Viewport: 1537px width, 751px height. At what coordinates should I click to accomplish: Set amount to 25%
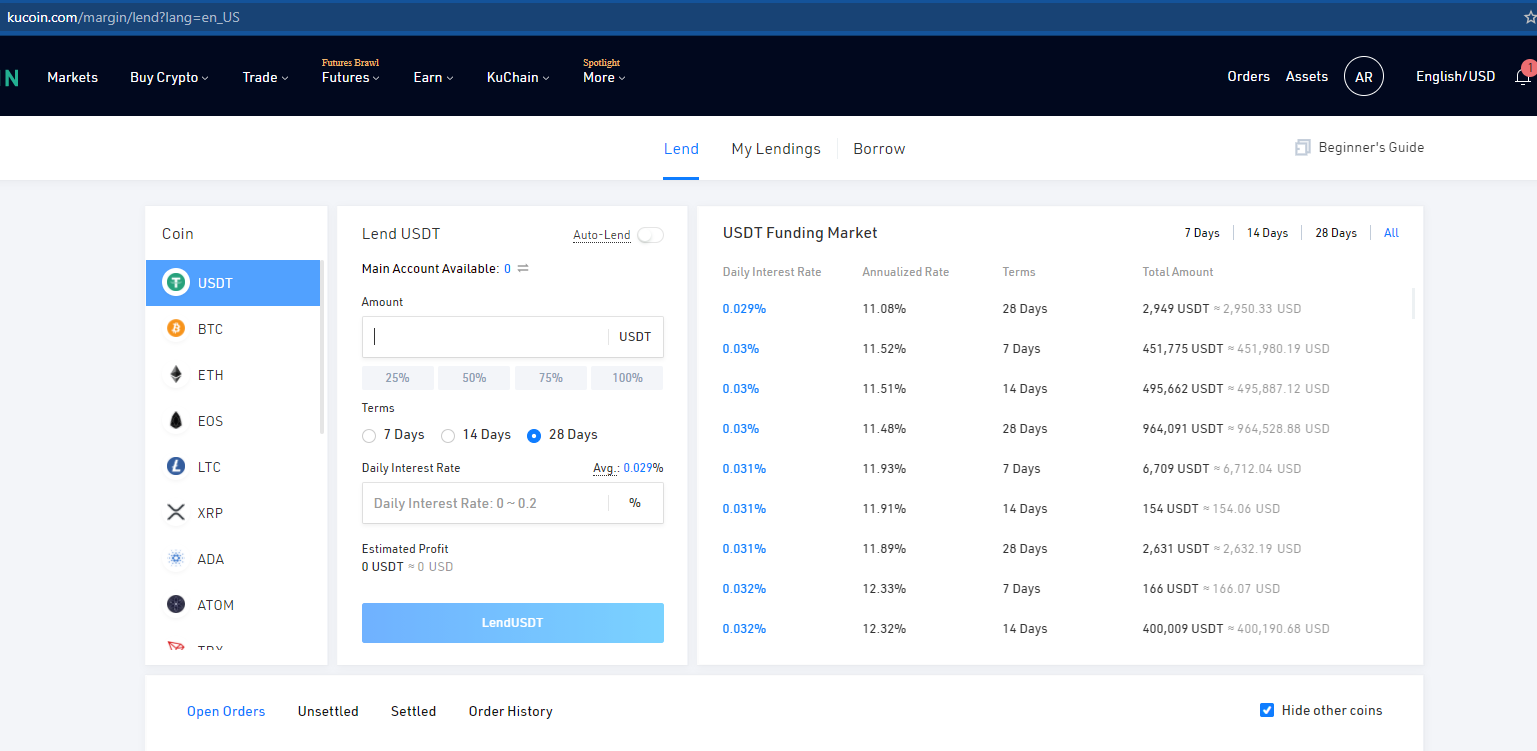pyautogui.click(x=398, y=378)
